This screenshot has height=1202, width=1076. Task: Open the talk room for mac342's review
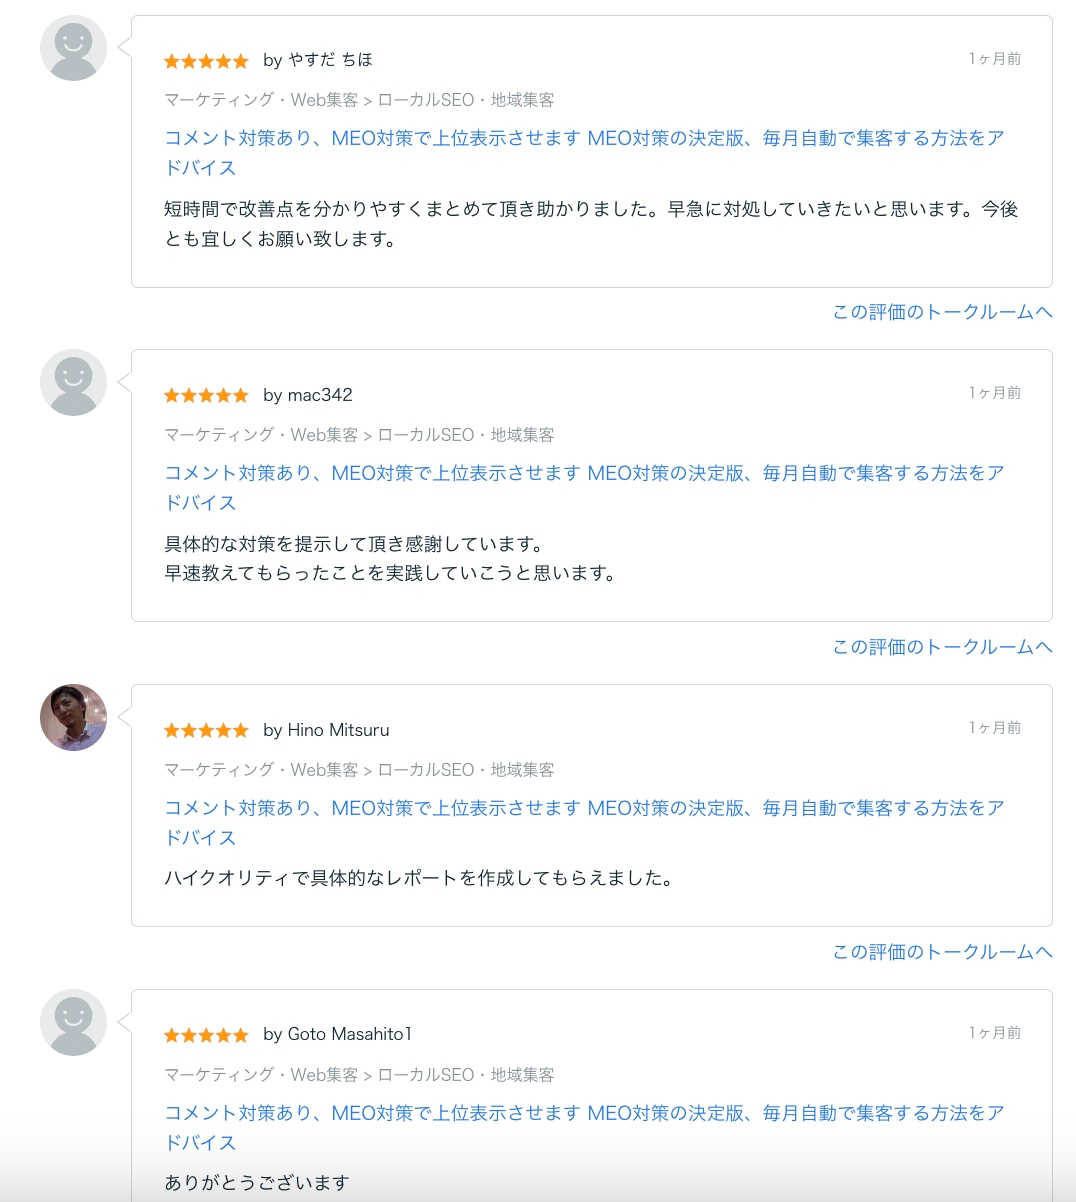click(941, 647)
